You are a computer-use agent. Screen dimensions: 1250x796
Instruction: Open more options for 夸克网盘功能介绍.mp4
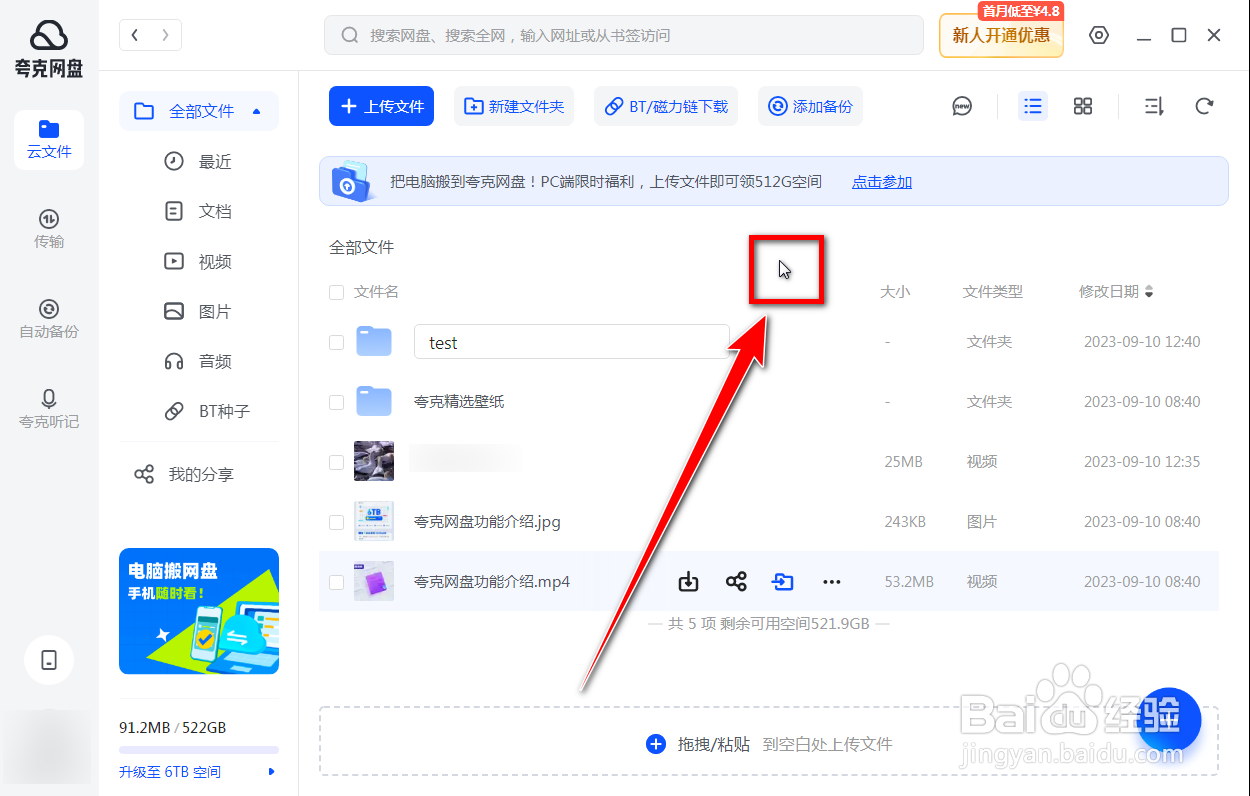(831, 581)
